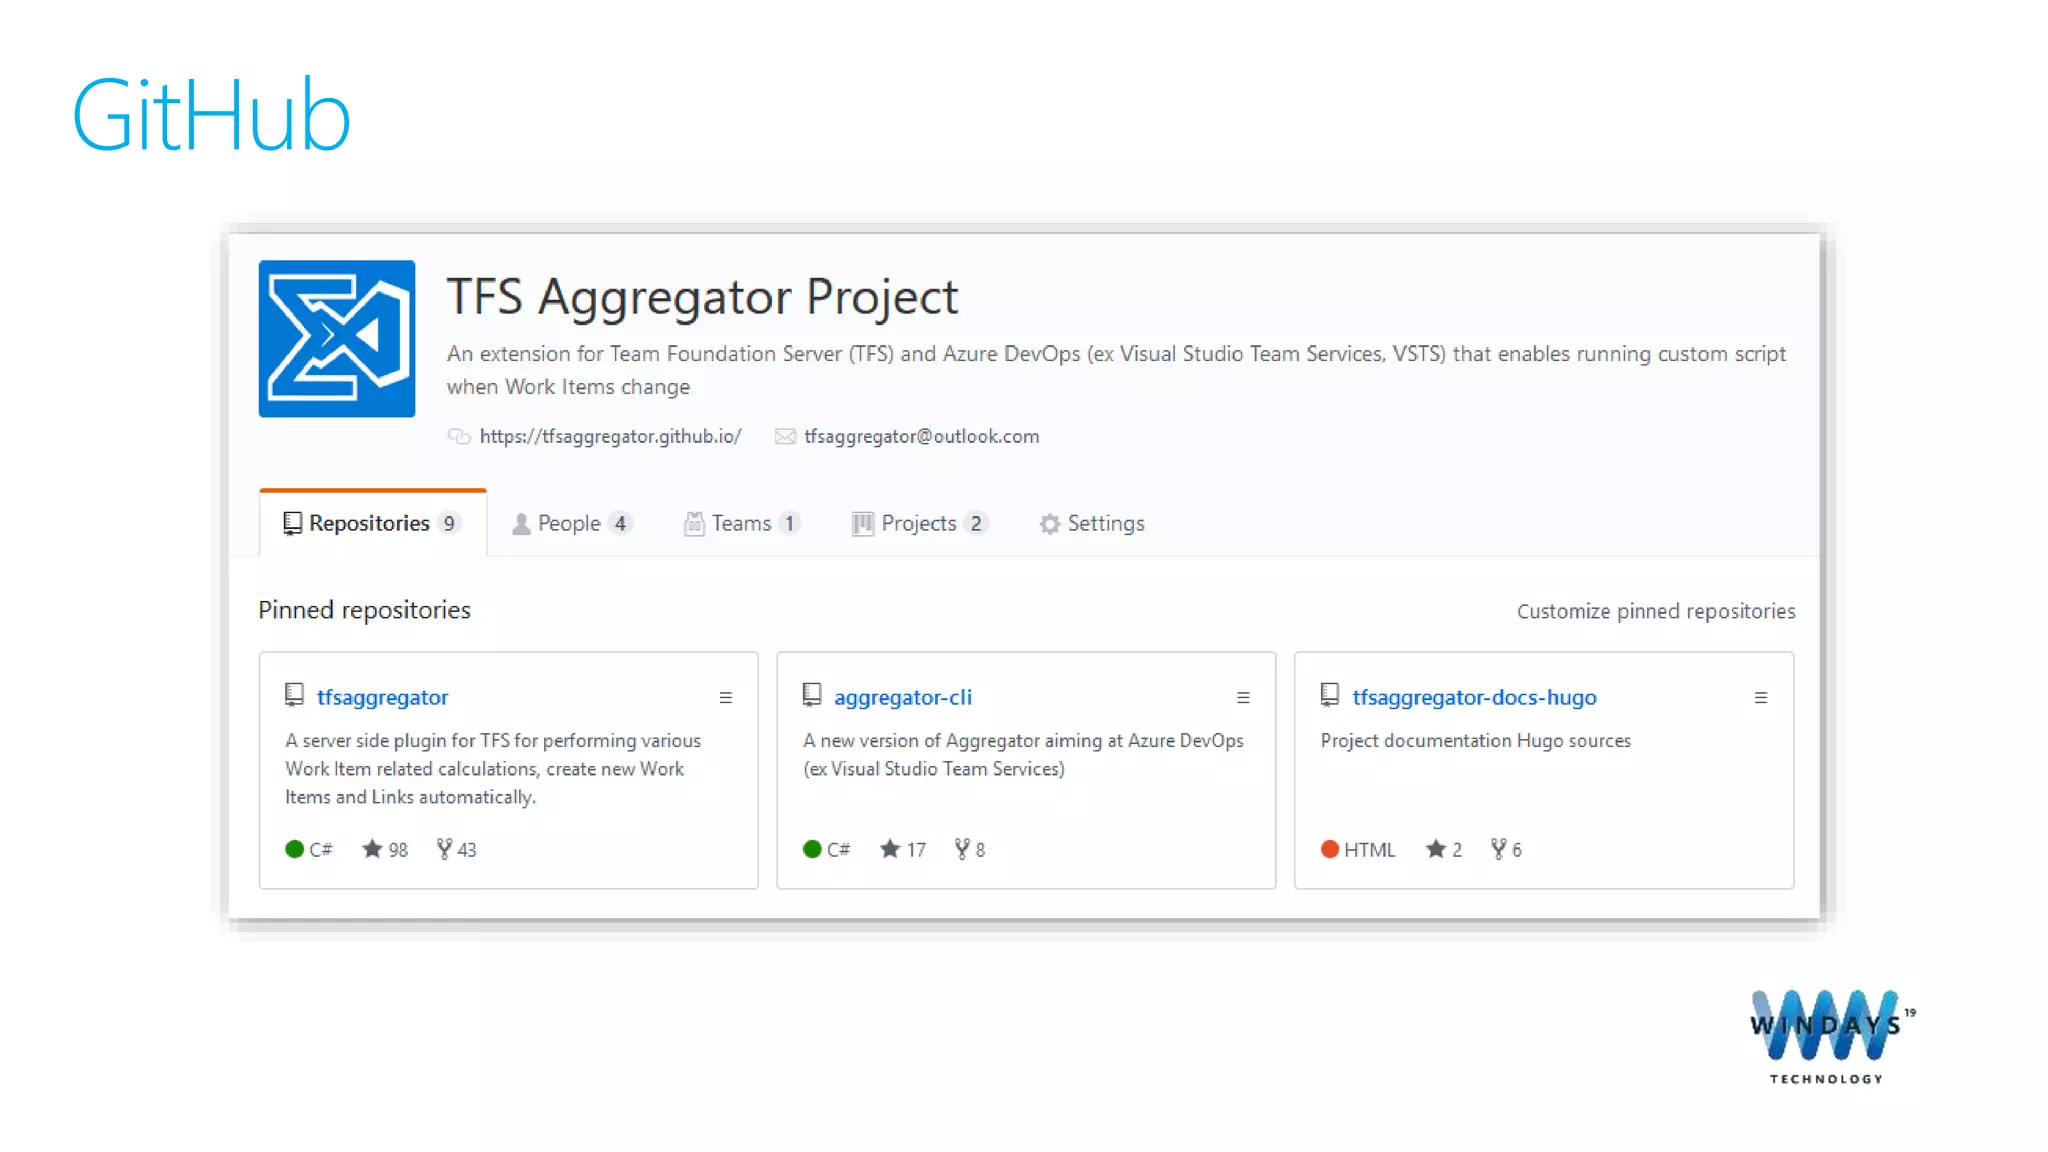Click the green C# language dot on aggregator-cli

(812, 849)
